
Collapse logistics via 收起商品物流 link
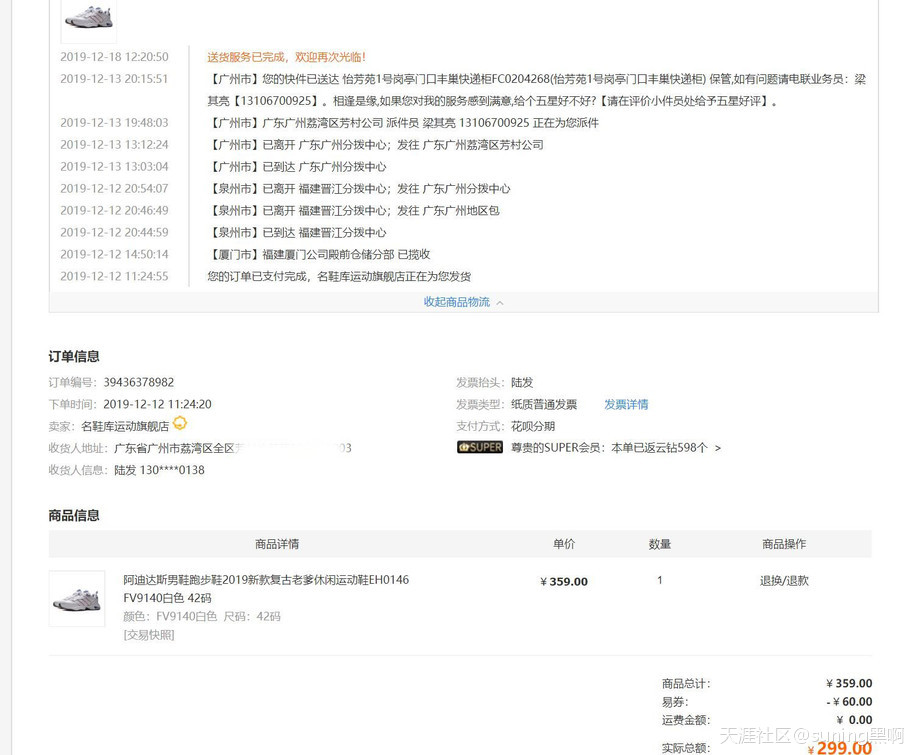[463, 302]
